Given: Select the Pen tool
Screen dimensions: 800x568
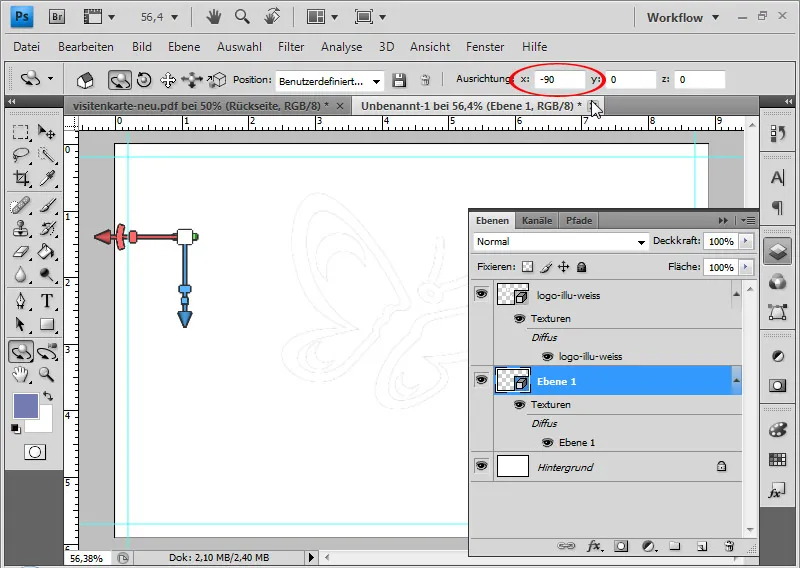Looking at the screenshot, I should (20, 301).
